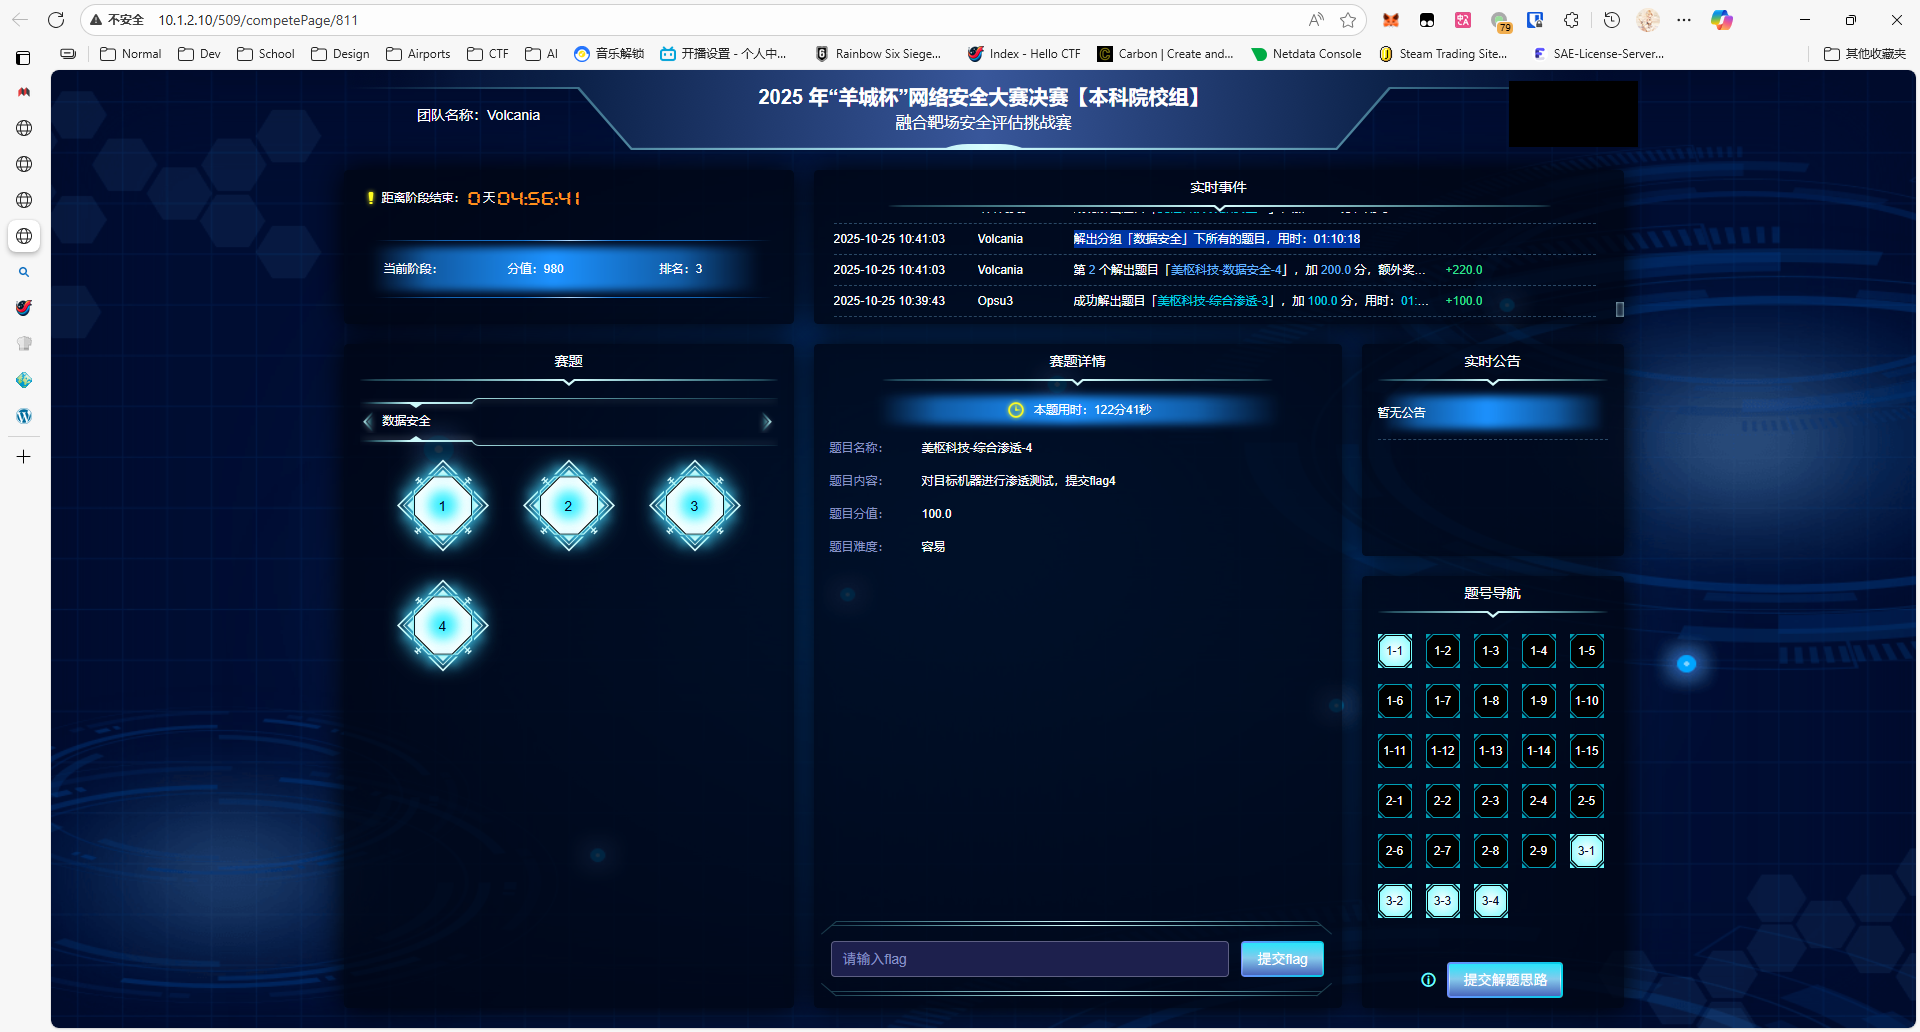The image size is (1920, 1032).
Task: Jump to question 3-4 in navigation
Action: (x=1490, y=901)
